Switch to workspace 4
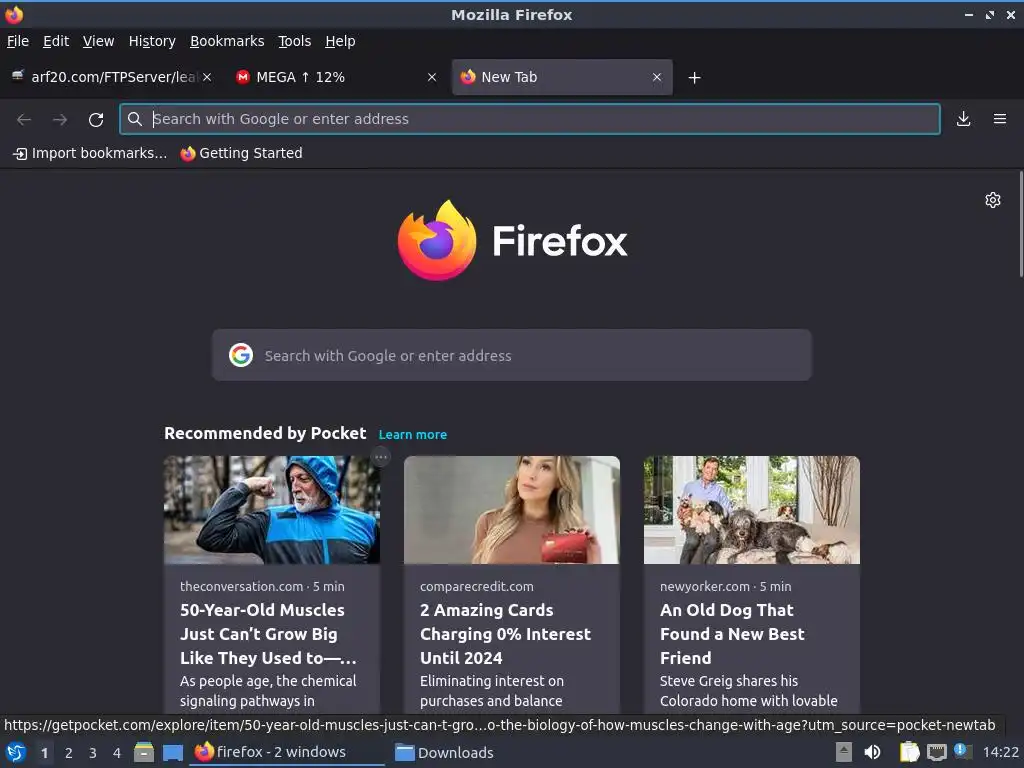 [117, 753]
